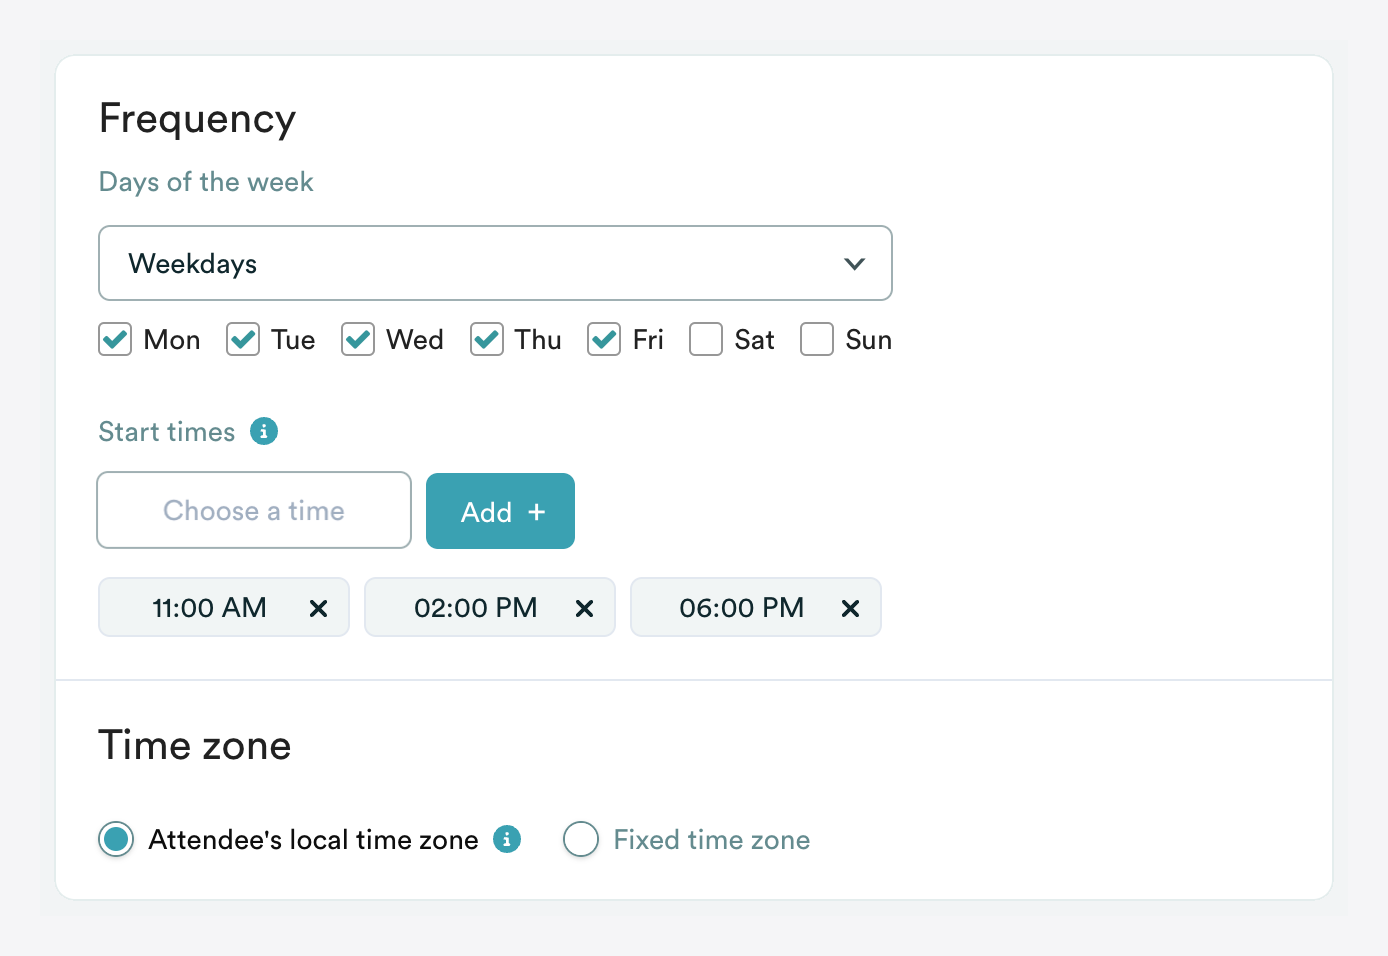This screenshot has height=956, width=1388.
Task: Select Attendee's local time zone option
Action: 116,840
